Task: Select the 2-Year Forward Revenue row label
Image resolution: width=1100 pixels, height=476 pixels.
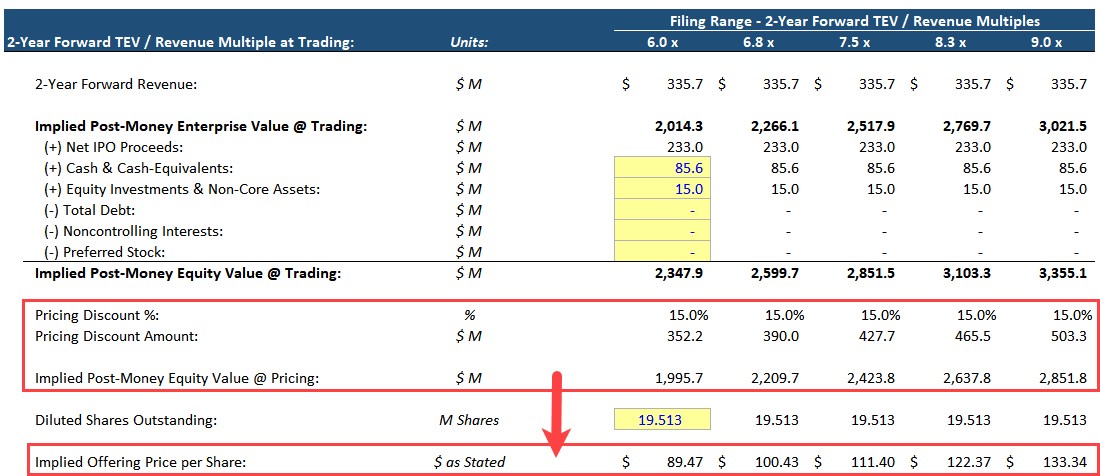Action: tap(116, 85)
